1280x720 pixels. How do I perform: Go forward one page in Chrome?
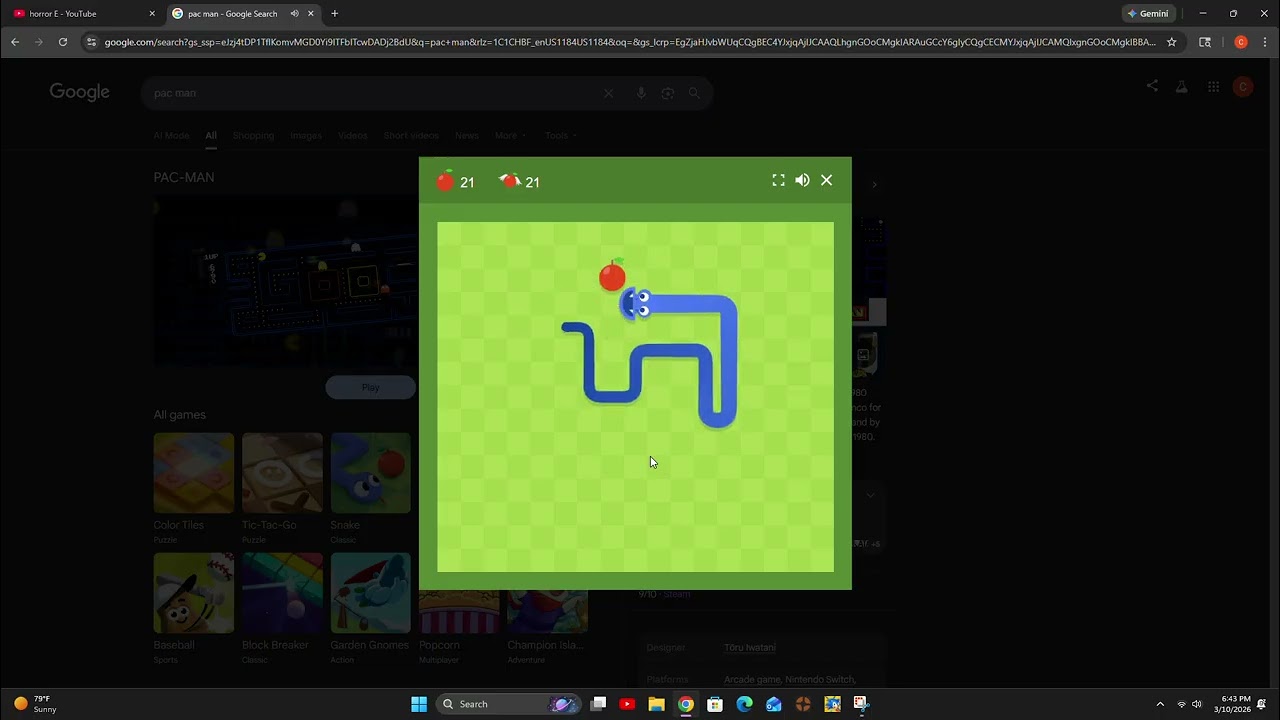click(x=39, y=42)
